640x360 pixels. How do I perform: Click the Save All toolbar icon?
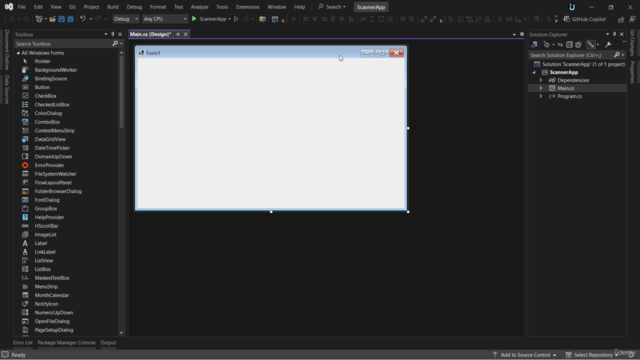tap(70, 19)
